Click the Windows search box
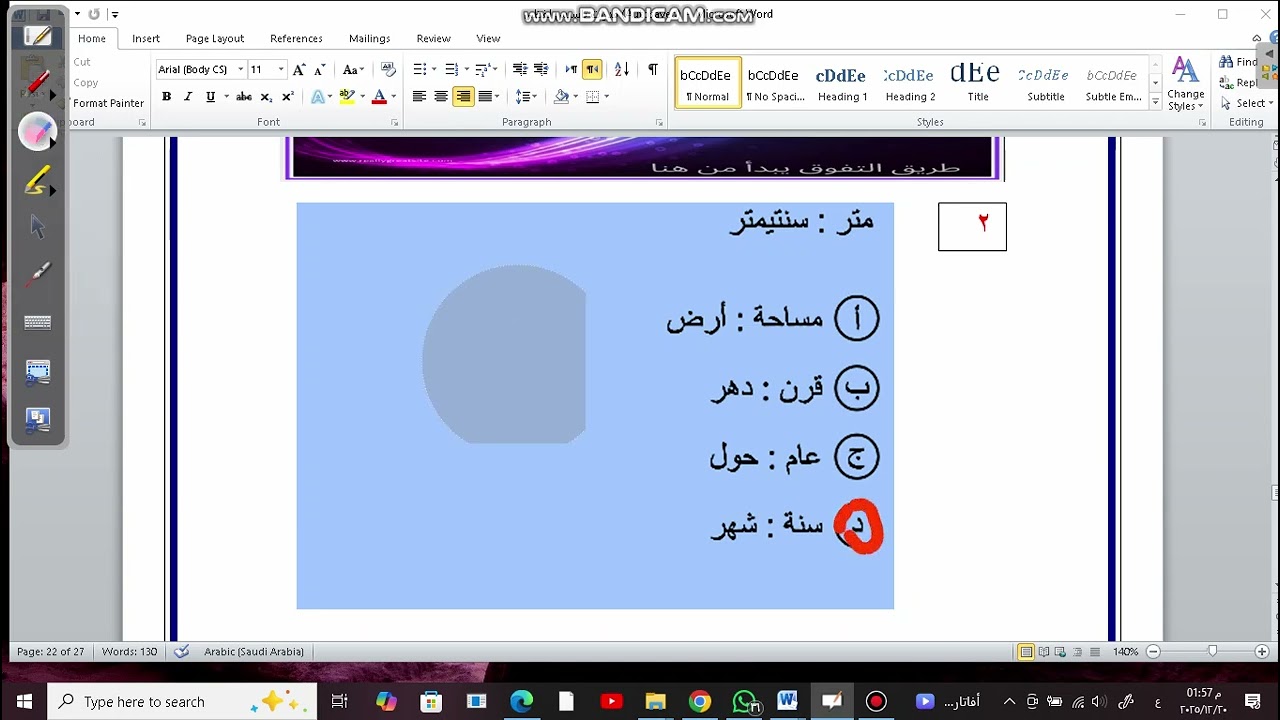 point(183,702)
